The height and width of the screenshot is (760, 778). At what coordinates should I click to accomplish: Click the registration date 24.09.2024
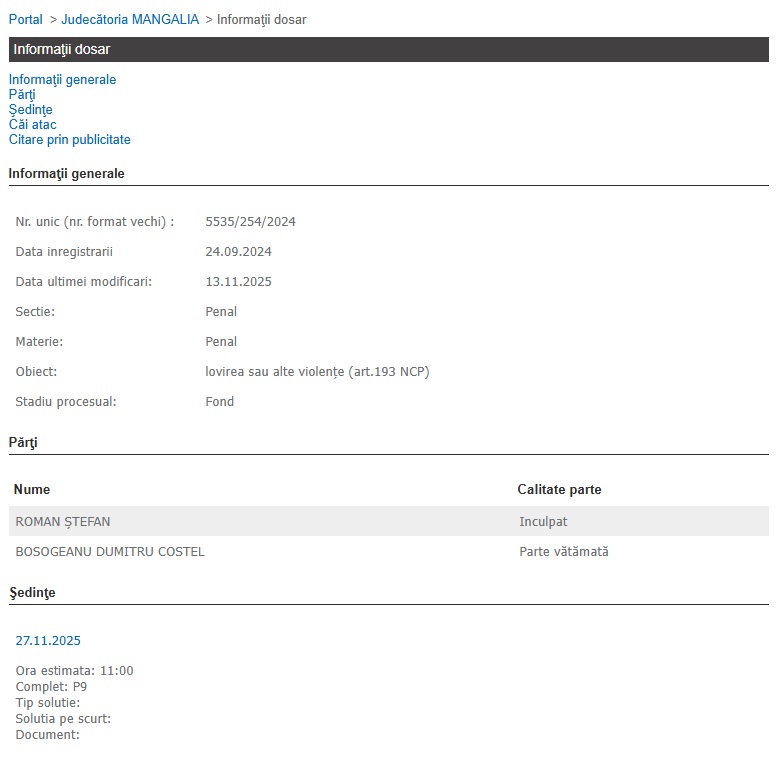238,251
